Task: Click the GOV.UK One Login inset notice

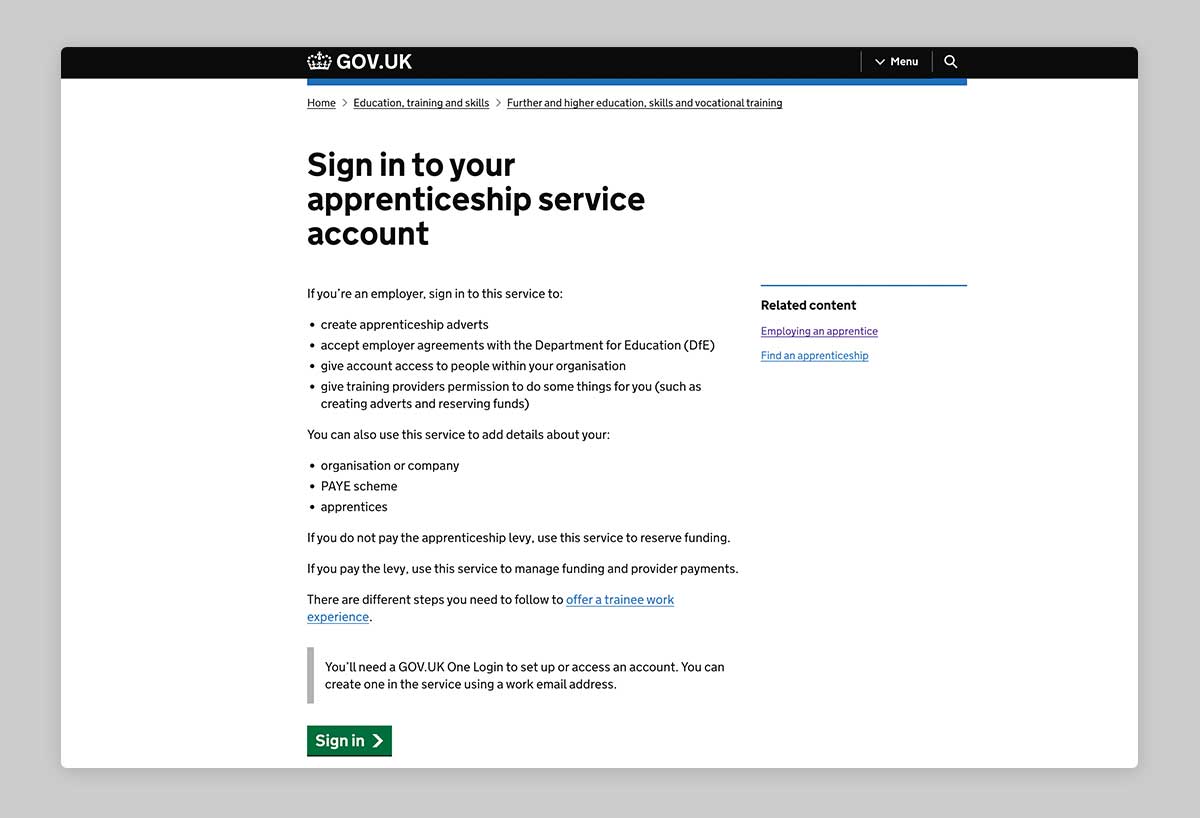Action: pos(524,675)
